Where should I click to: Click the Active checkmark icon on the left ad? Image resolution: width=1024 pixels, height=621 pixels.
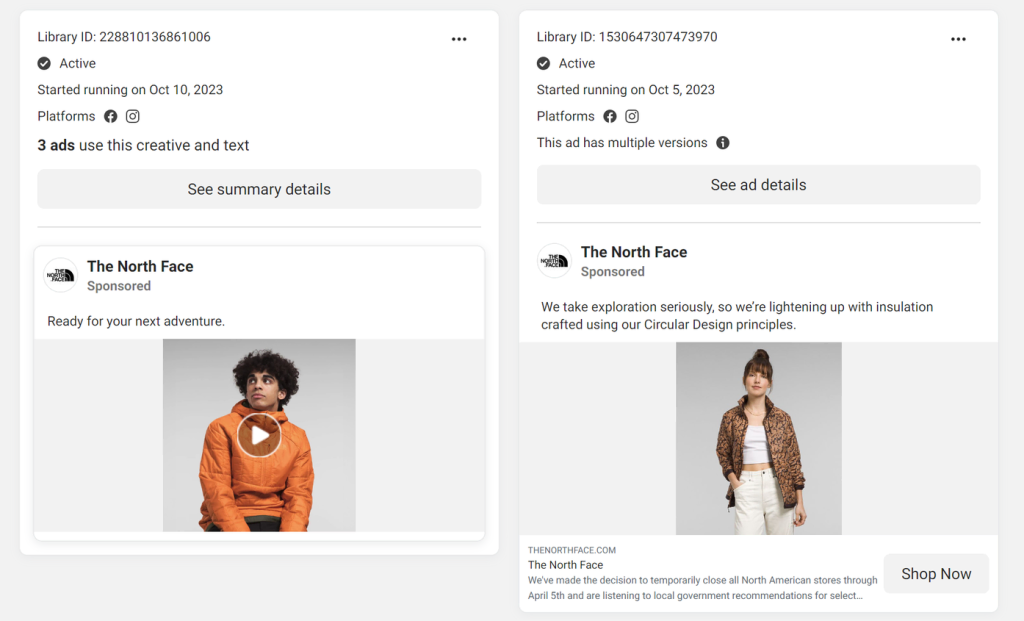click(x=44, y=63)
